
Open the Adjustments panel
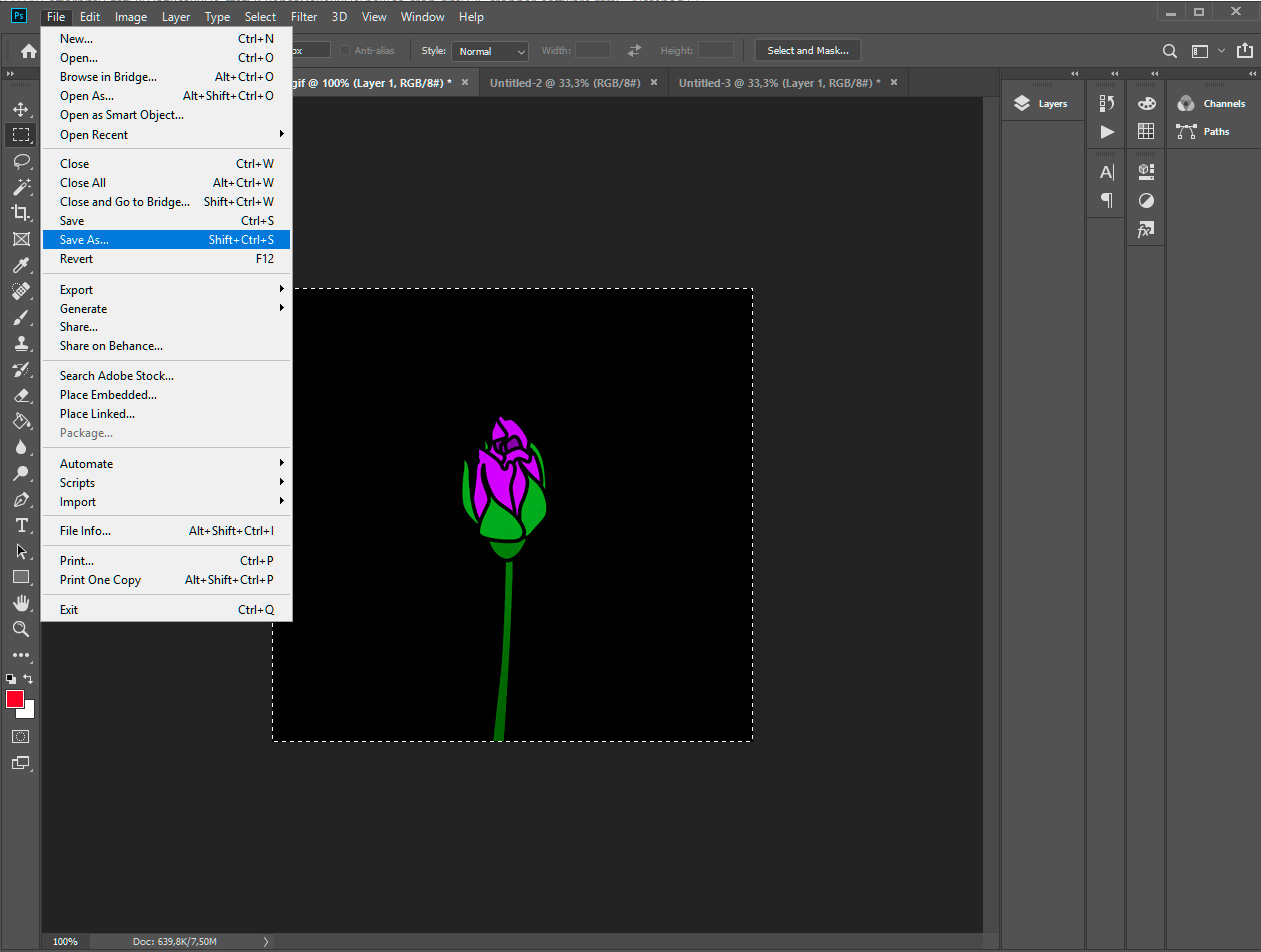[1146, 200]
